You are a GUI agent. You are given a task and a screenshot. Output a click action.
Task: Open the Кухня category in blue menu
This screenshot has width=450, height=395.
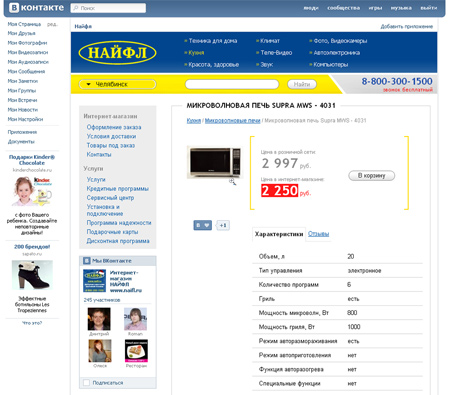coord(196,53)
